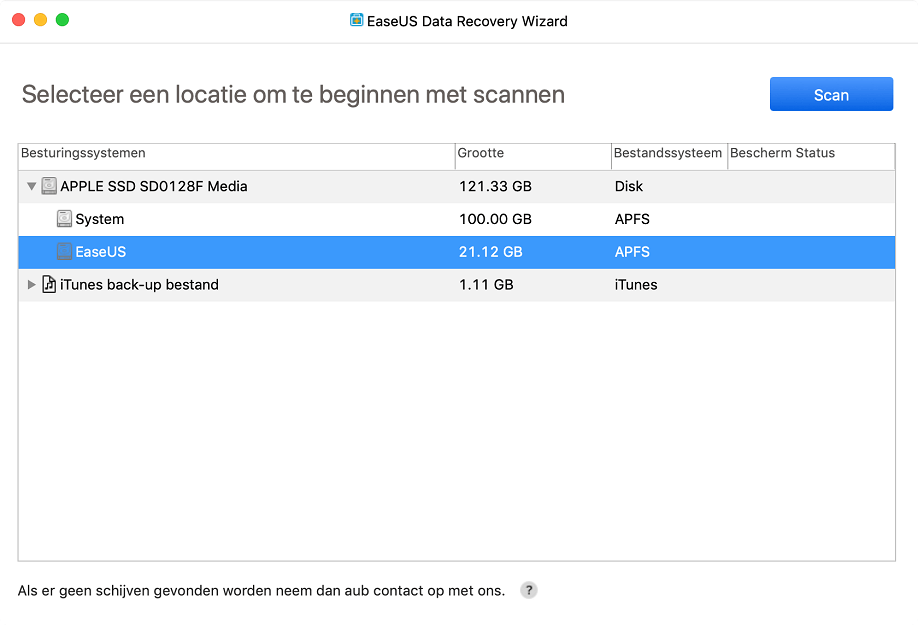Click the yellow minimize window button
The width and height of the screenshot is (918, 625).
coord(40,20)
